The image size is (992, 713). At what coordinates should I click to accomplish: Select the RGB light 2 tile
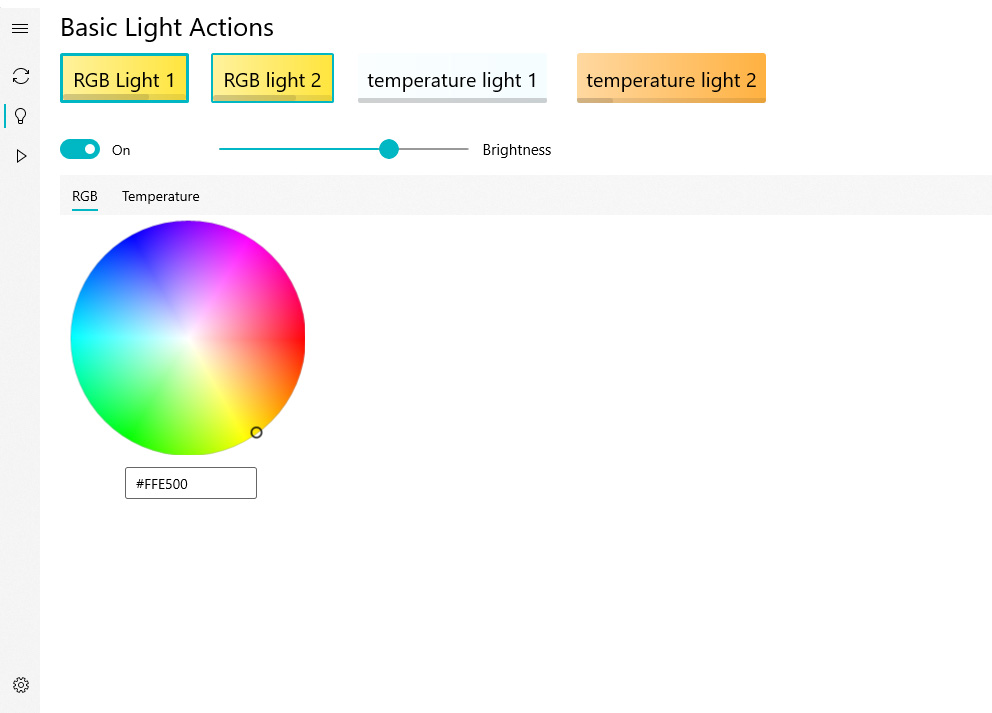[272, 79]
